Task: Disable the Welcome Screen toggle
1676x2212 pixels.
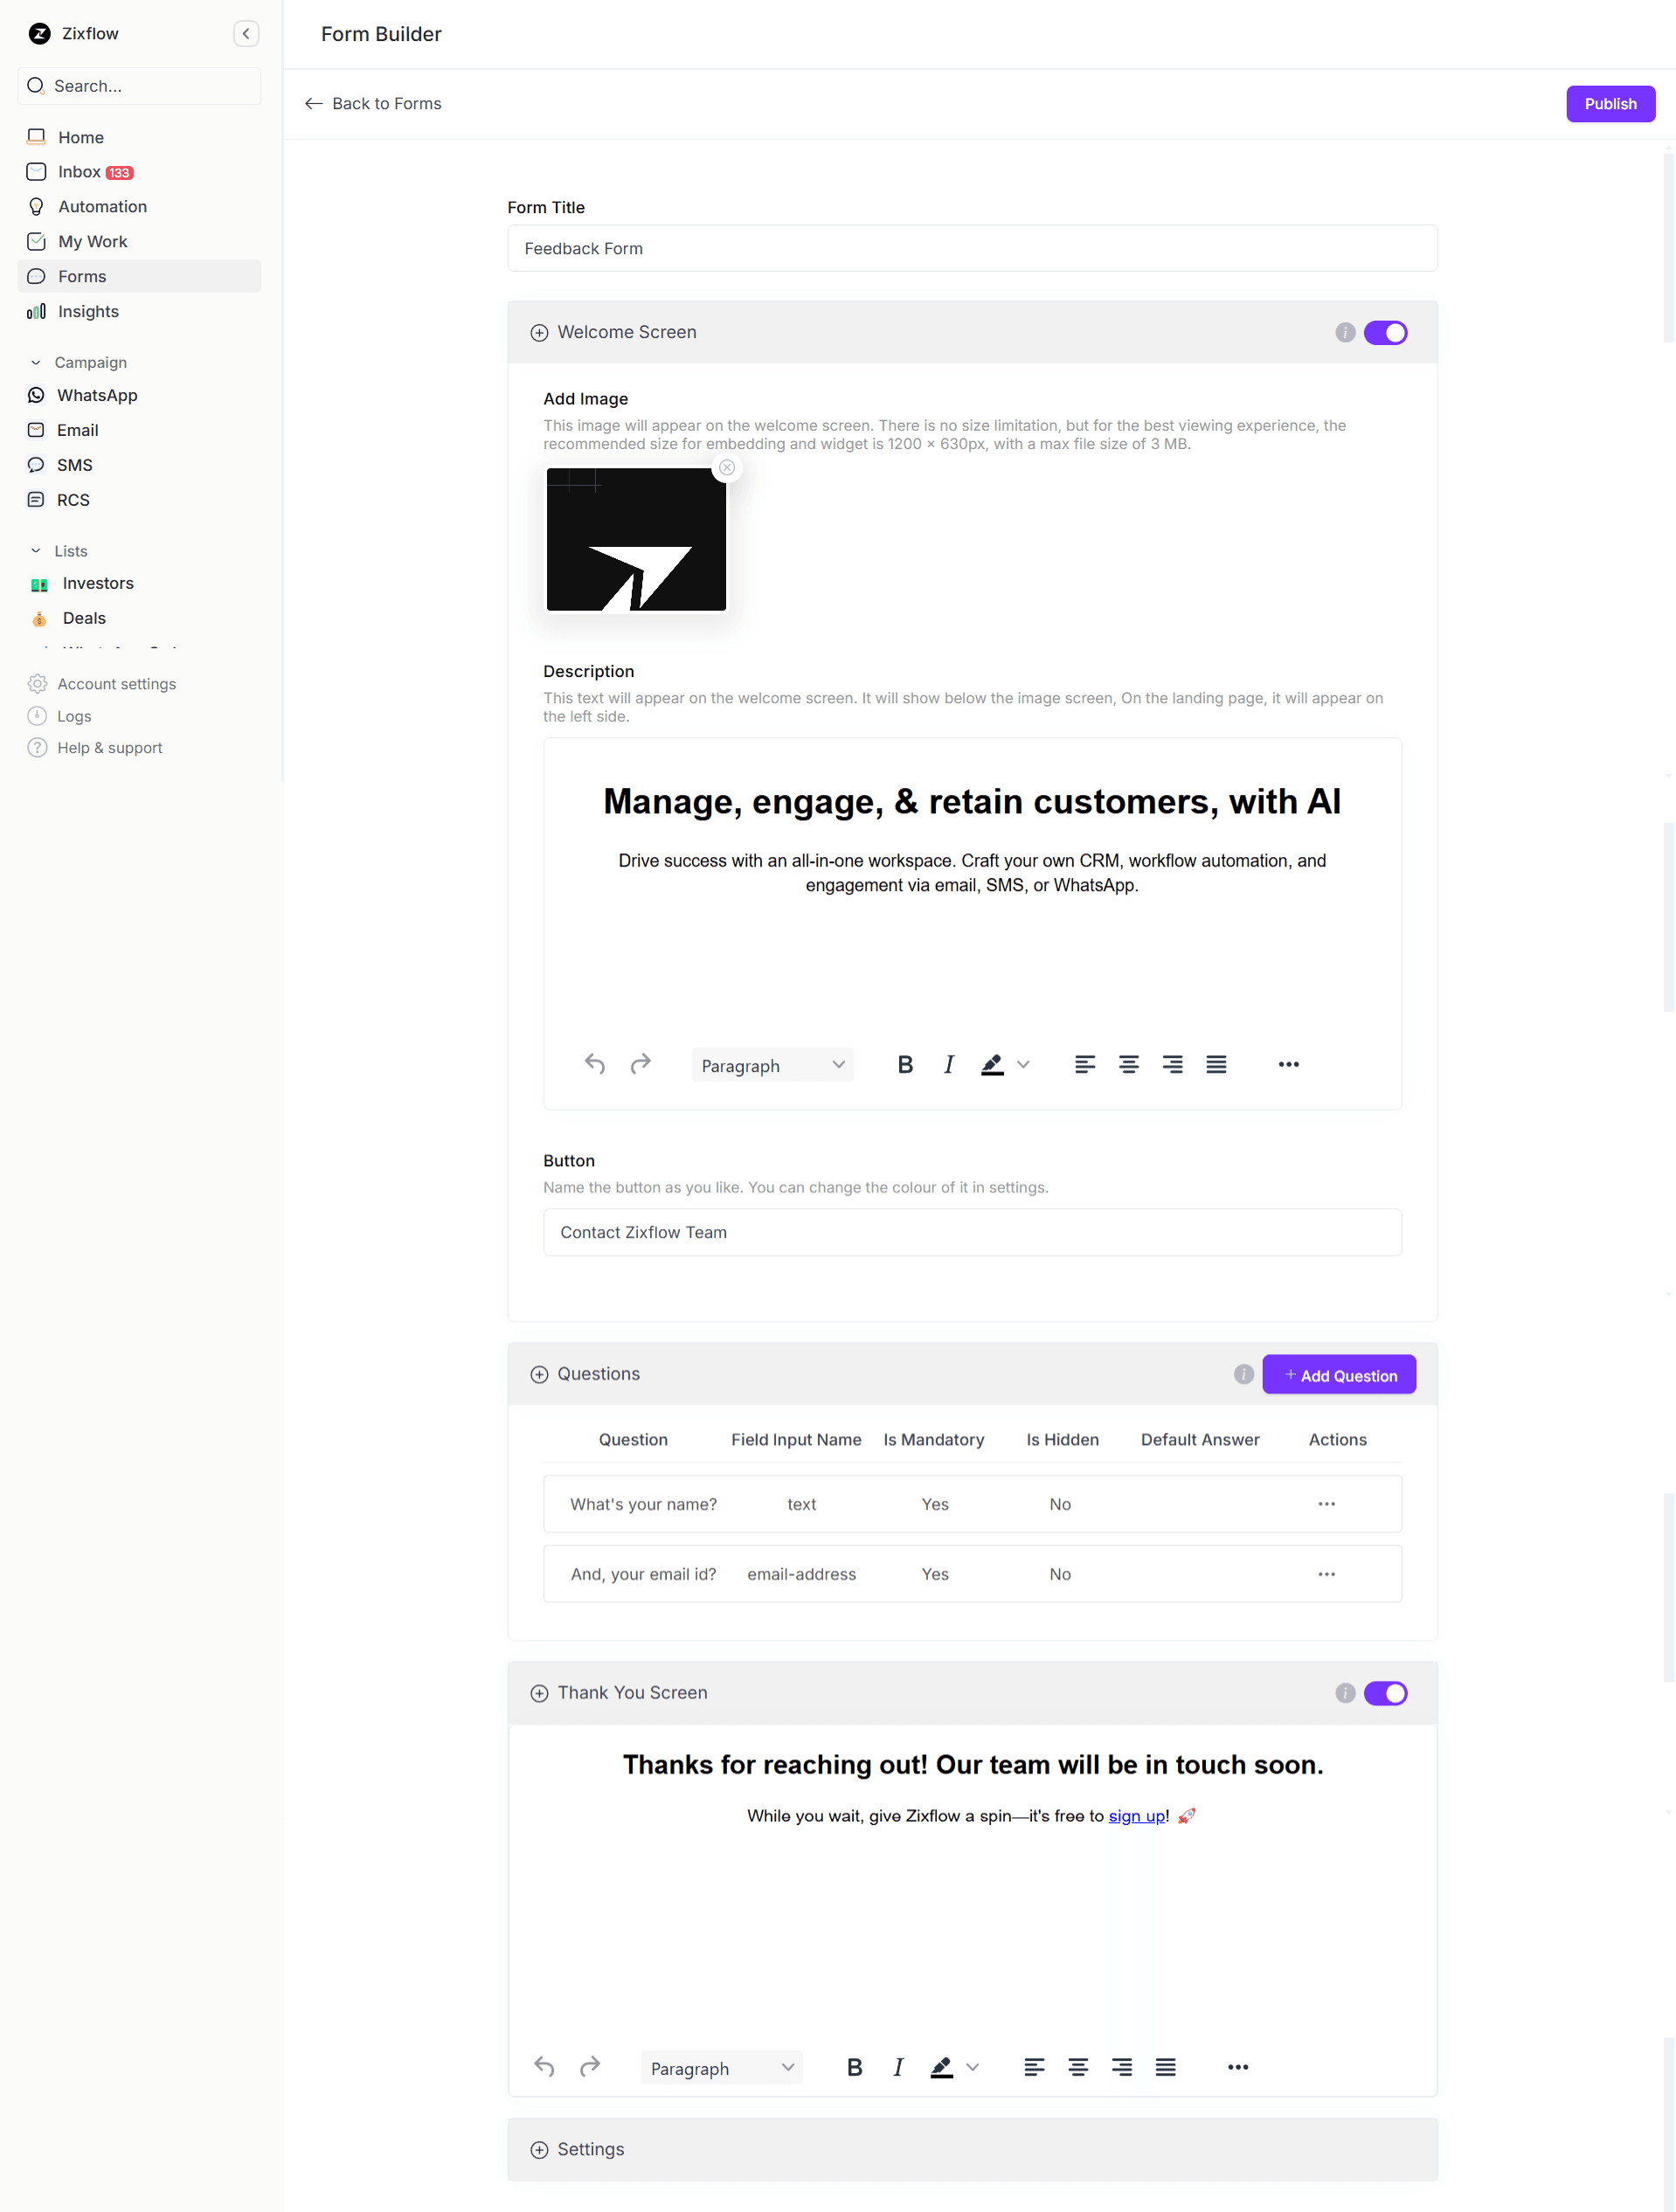Action: click(x=1386, y=332)
